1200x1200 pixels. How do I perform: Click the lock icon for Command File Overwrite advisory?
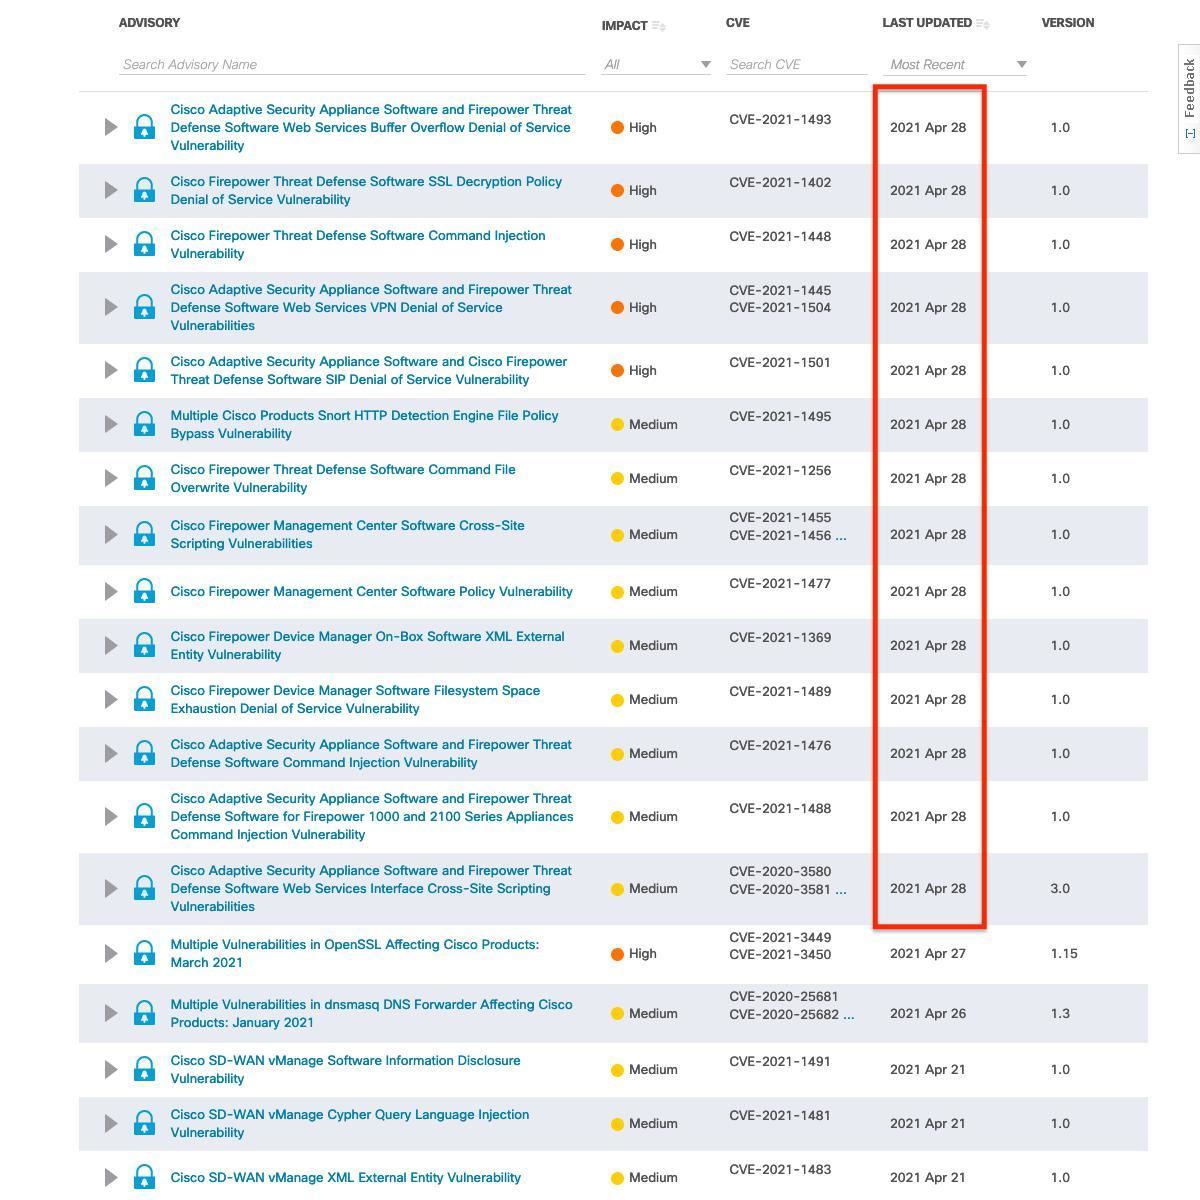(144, 478)
